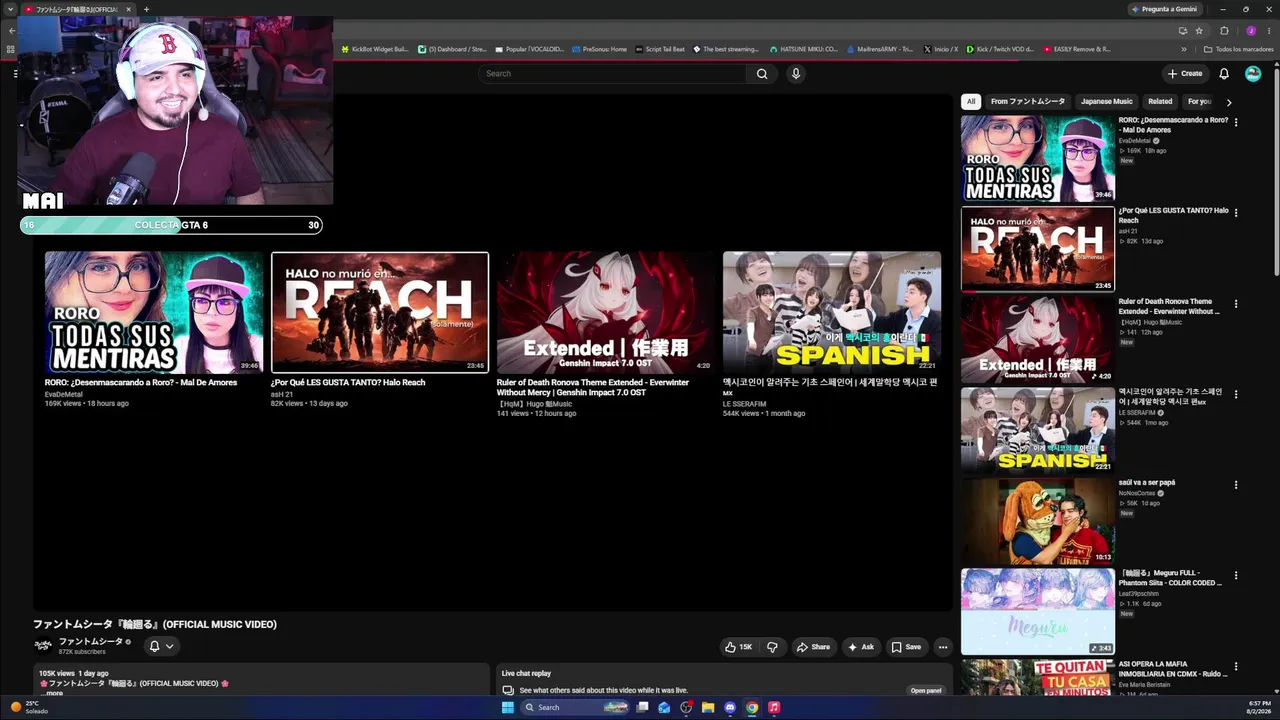Expand video description with ...more
The height and width of the screenshot is (720, 1280).
click(52, 693)
